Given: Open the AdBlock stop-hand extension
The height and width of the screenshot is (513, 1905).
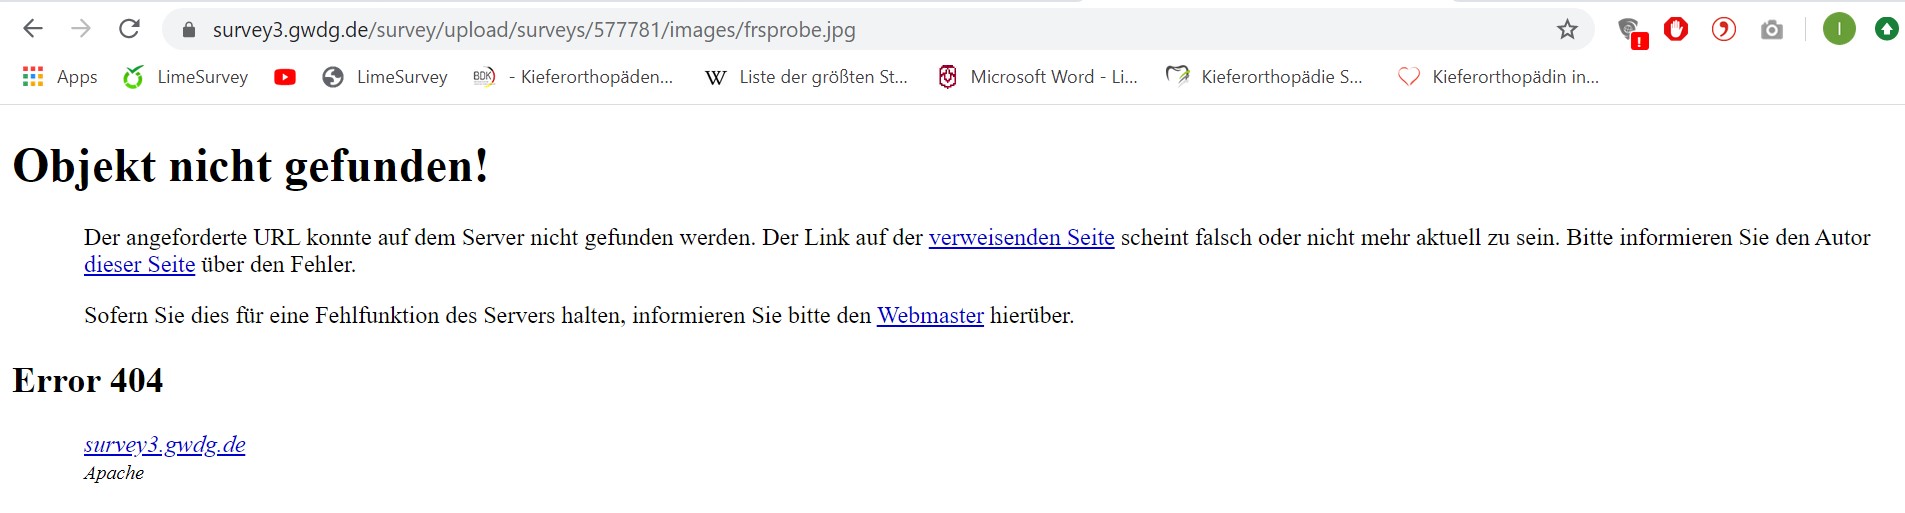Looking at the screenshot, I should [x=1676, y=29].
